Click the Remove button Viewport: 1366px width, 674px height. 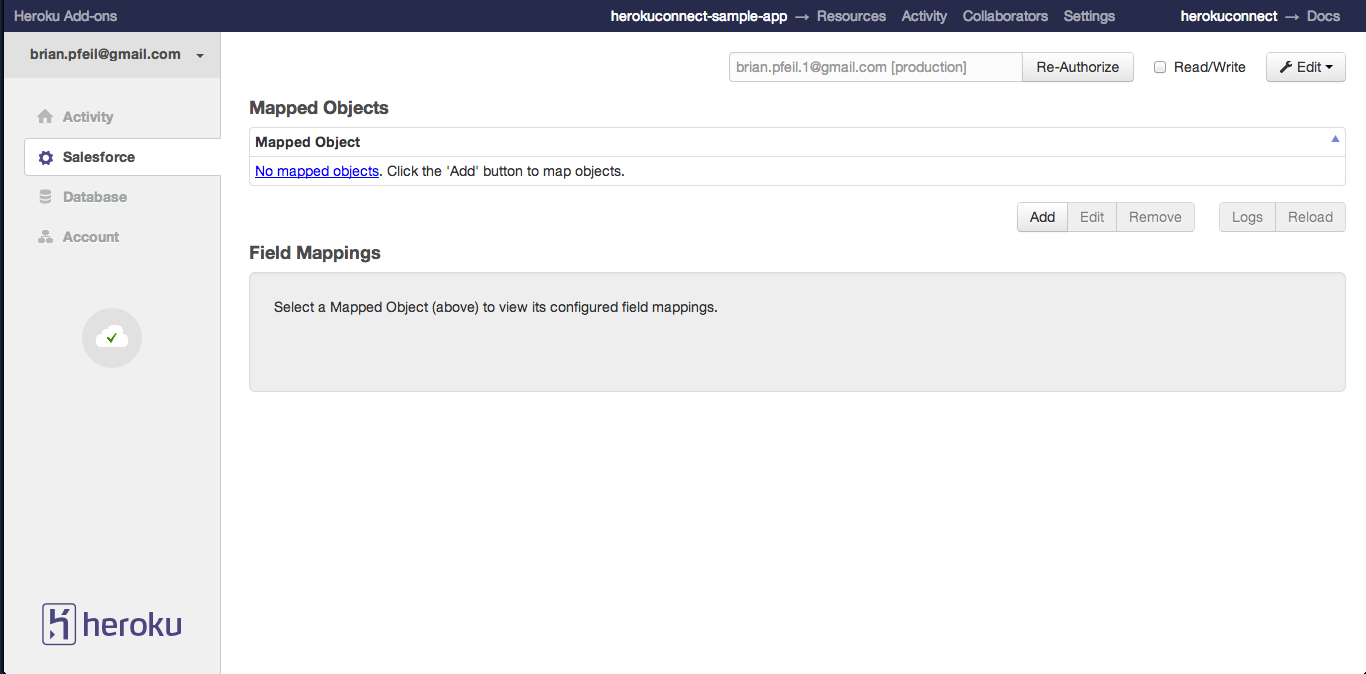[x=1155, y=217]
